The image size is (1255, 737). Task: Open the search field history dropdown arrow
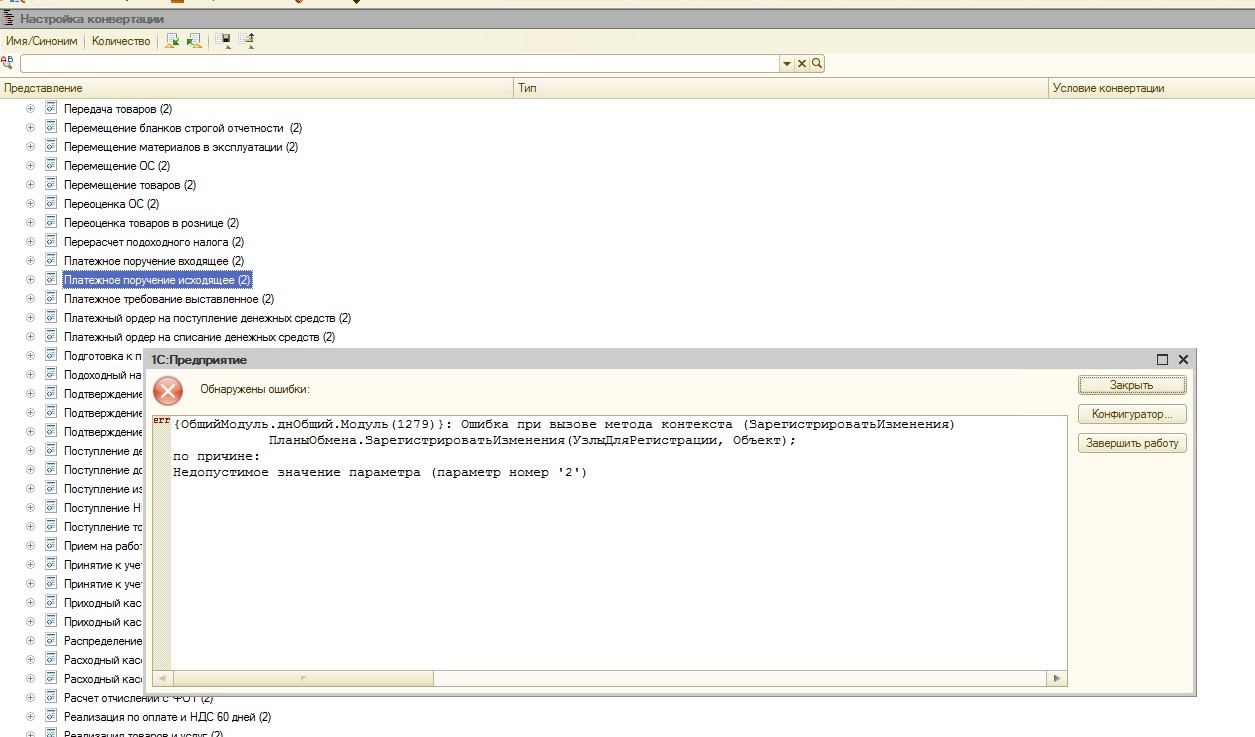click(x=787, y=64)
